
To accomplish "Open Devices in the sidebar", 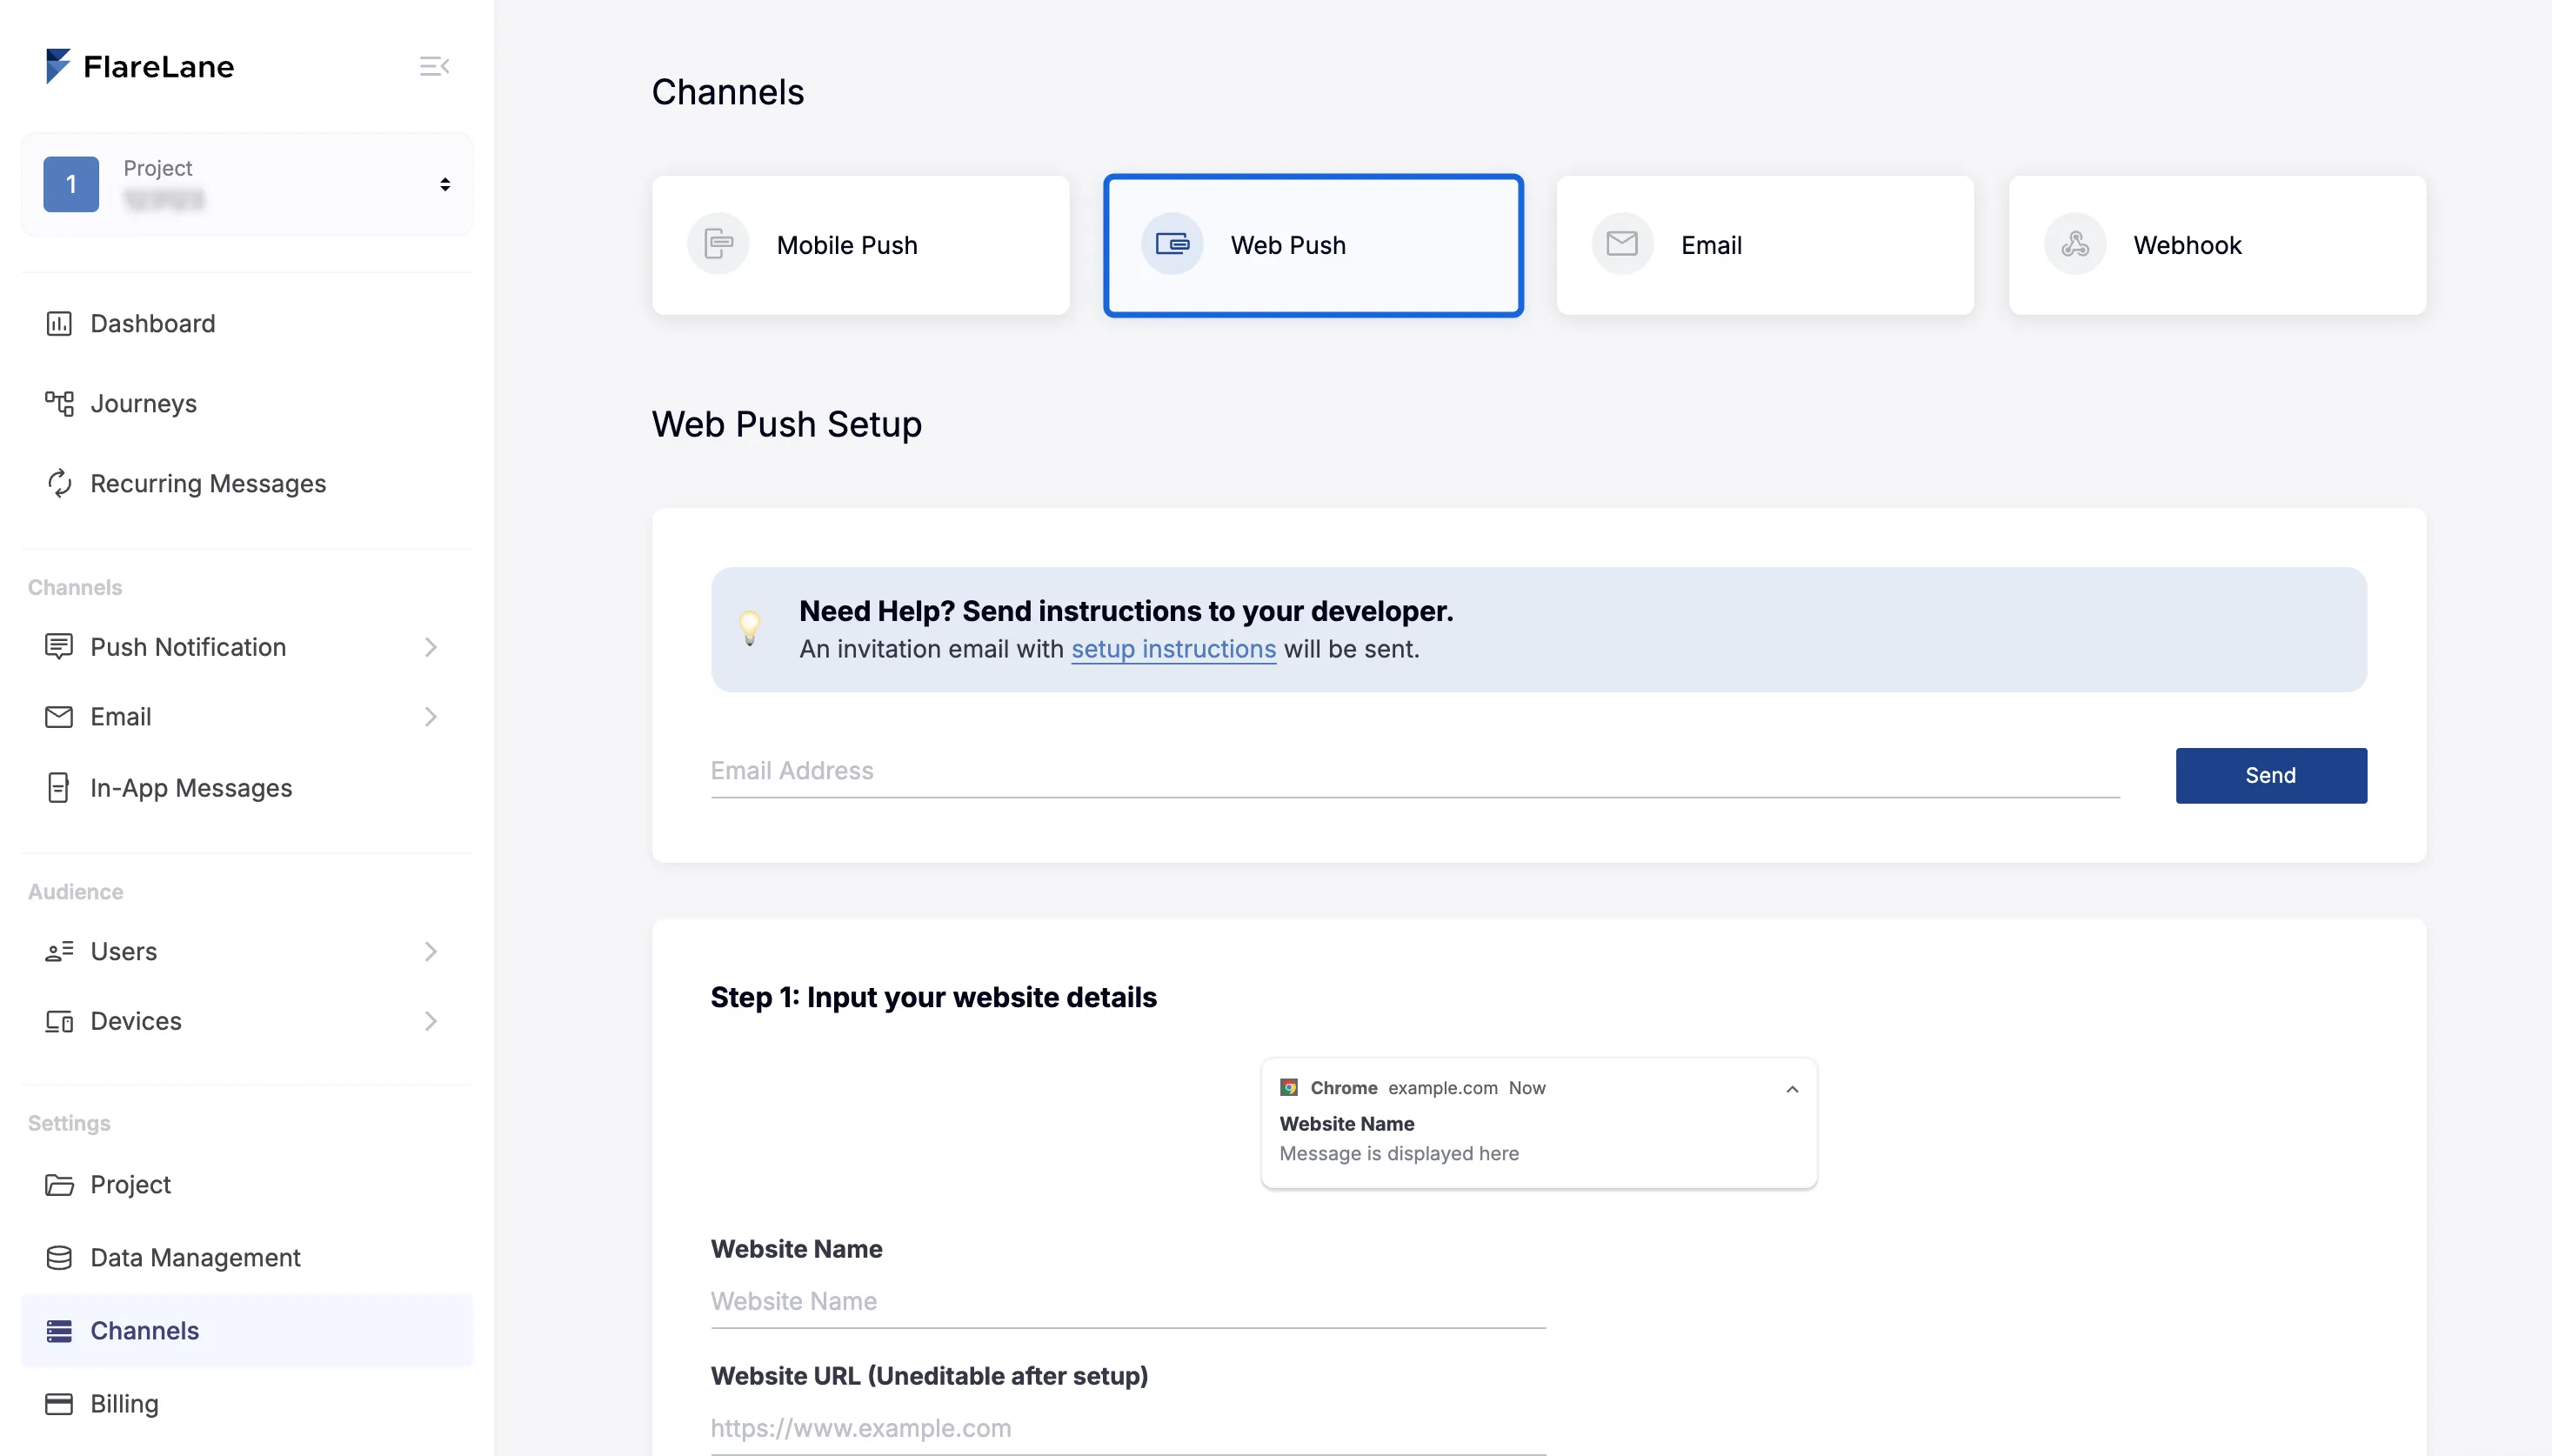I will click(246, 1021).
